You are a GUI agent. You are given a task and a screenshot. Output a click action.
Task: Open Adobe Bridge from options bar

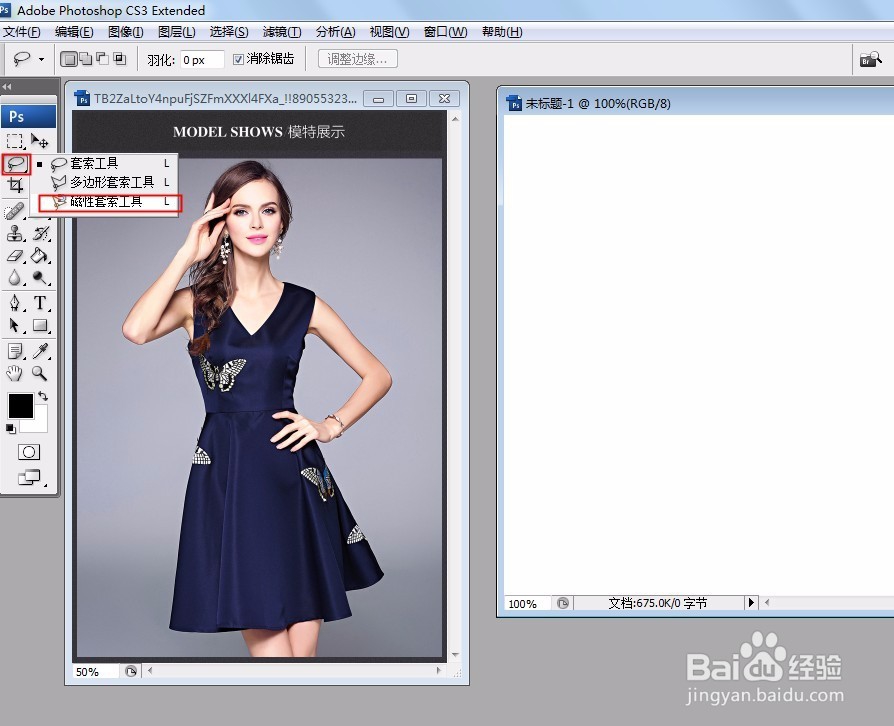click(x=871, y=59)
